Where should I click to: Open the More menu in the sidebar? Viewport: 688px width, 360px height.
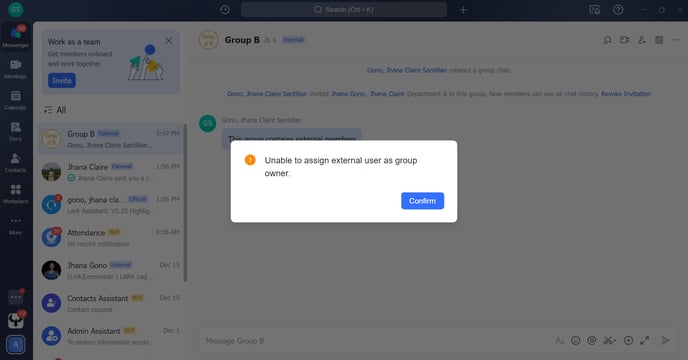(15, 225)
